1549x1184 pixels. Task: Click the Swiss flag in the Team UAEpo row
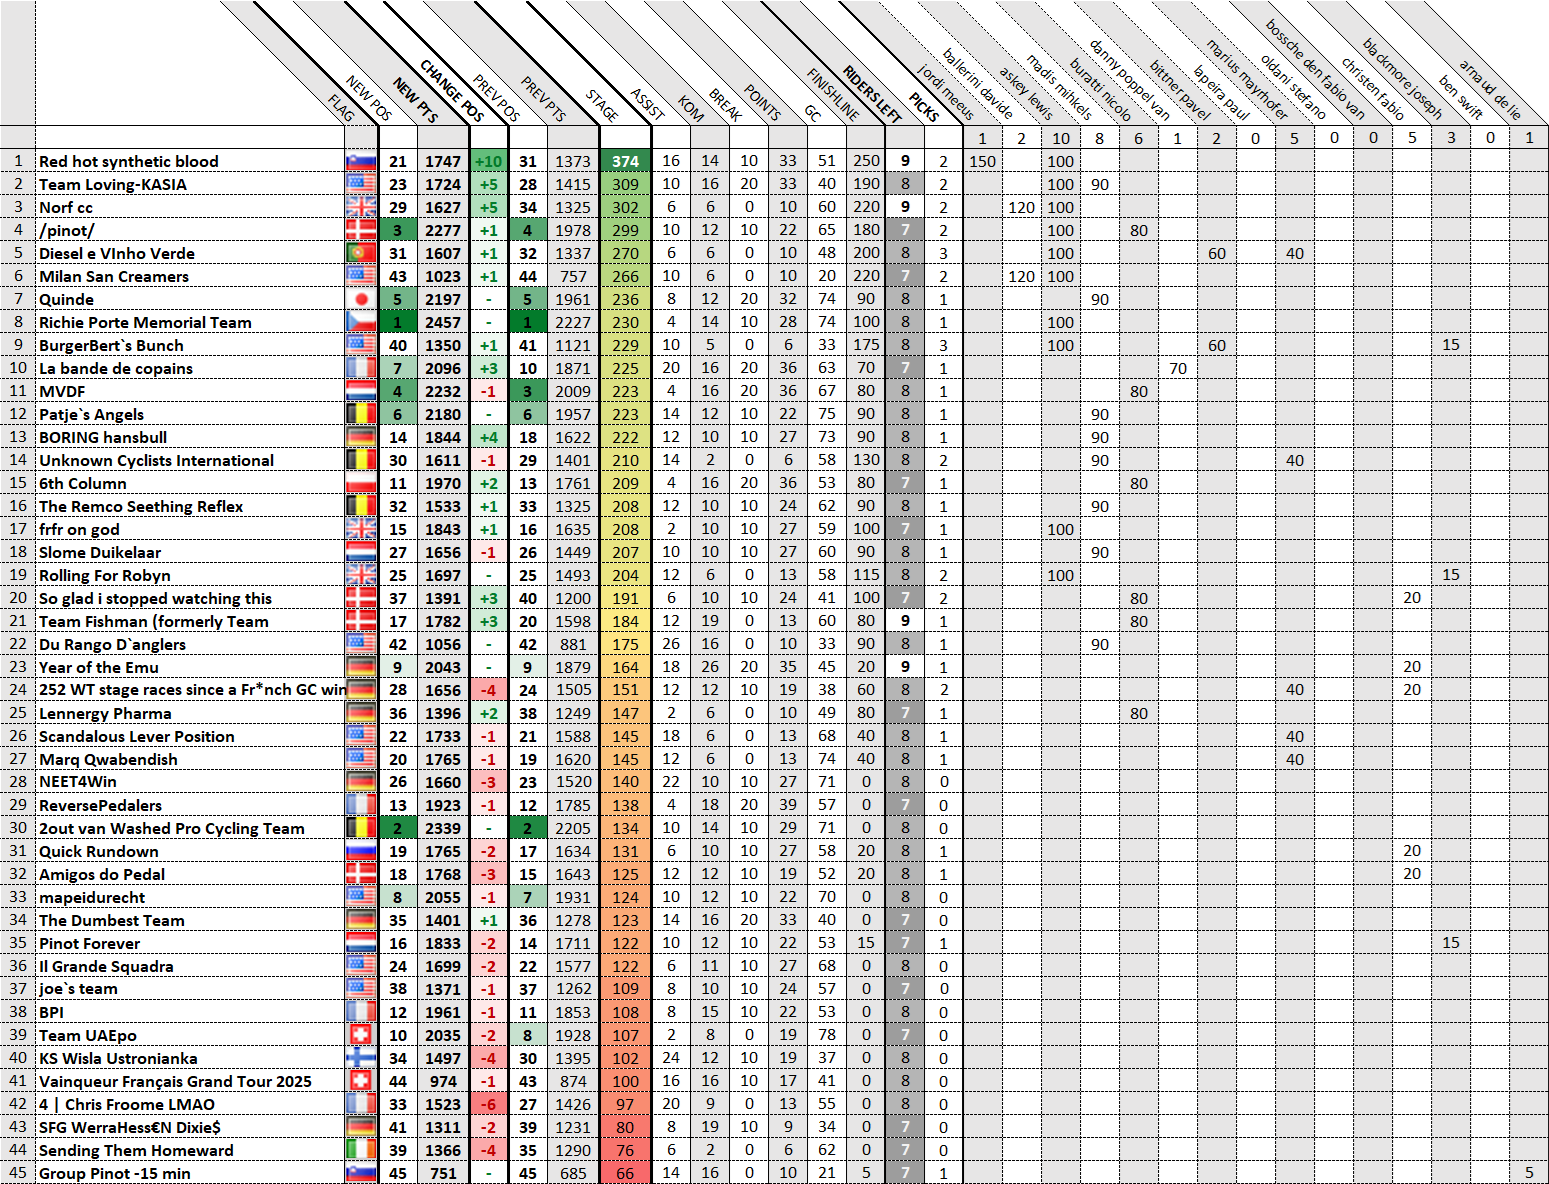(x=361, y=1035)
